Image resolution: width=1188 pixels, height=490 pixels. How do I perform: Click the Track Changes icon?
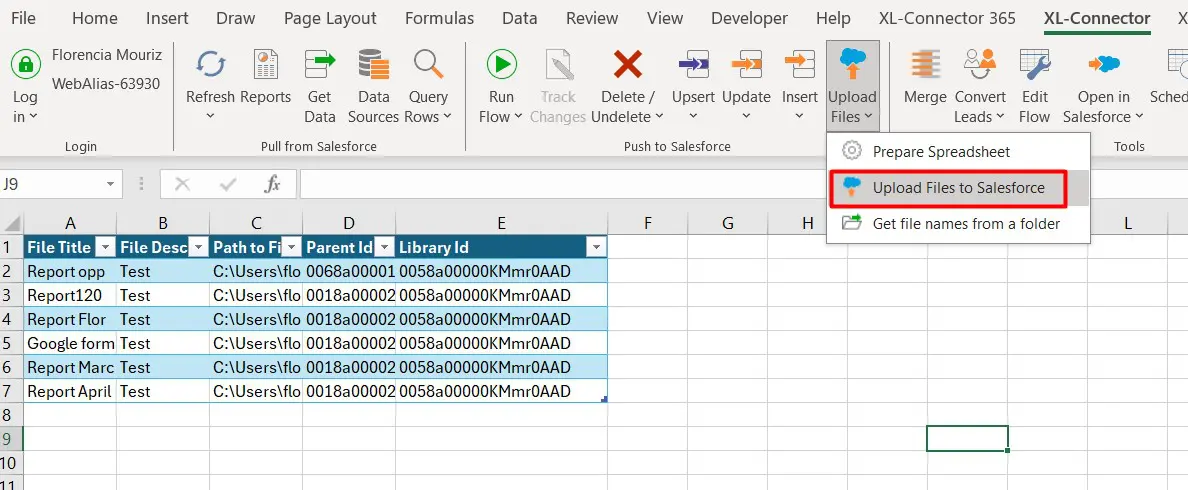click(x=558, y=64)
